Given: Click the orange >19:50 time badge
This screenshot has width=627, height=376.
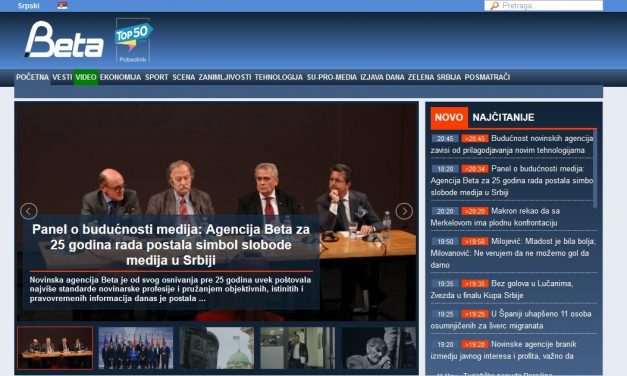Looking at the screenshot, I should pos(475,242).
